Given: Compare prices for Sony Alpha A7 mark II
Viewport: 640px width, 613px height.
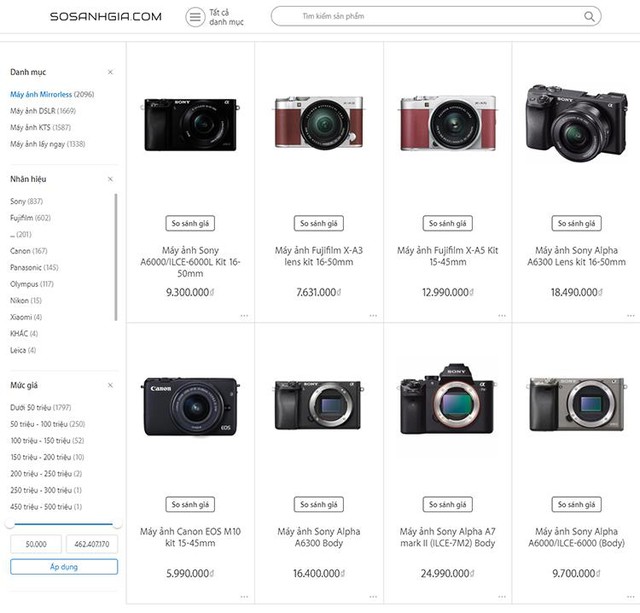Looking at the screenshot, I should point(448,504).
